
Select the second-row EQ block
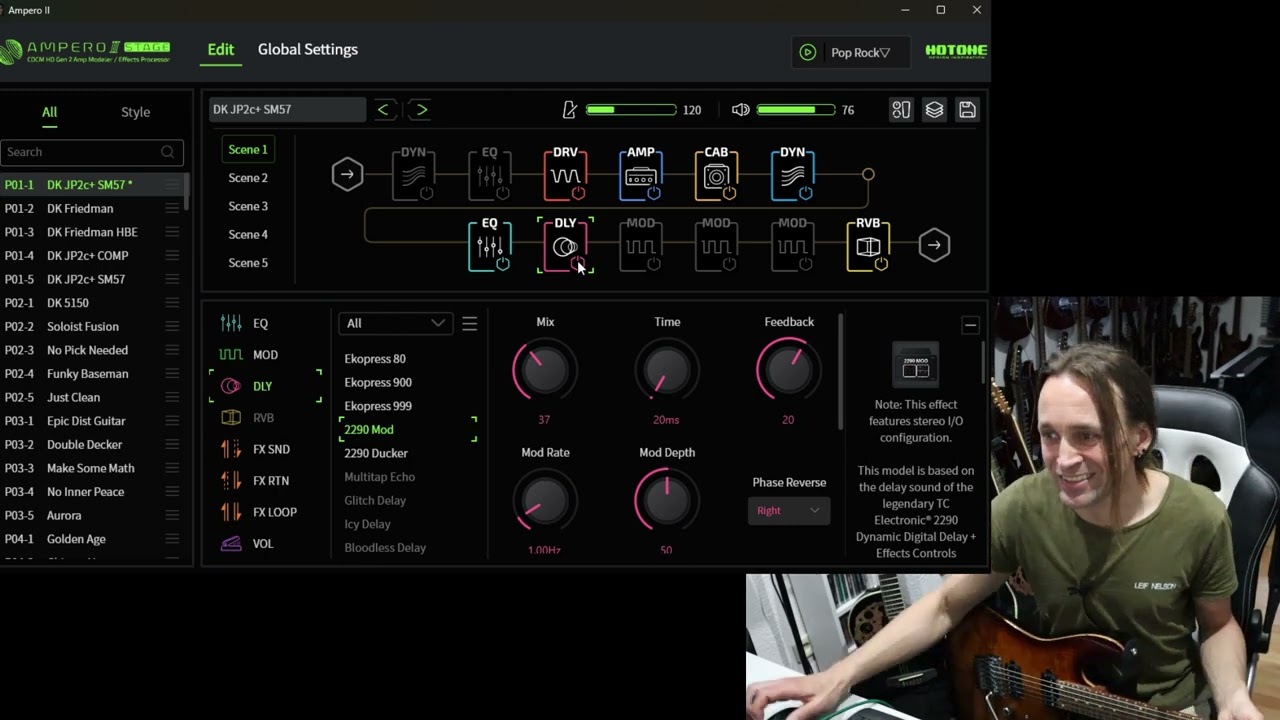tap(489, 245)
